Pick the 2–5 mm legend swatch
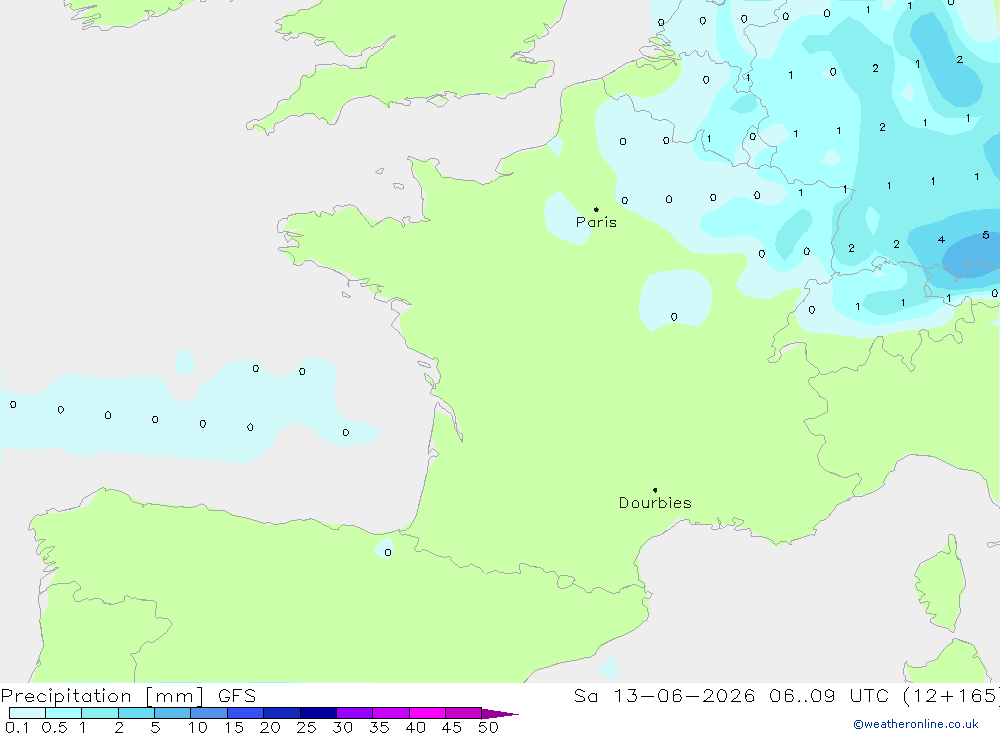This screenshot has height=733, width=1000. 136,713
